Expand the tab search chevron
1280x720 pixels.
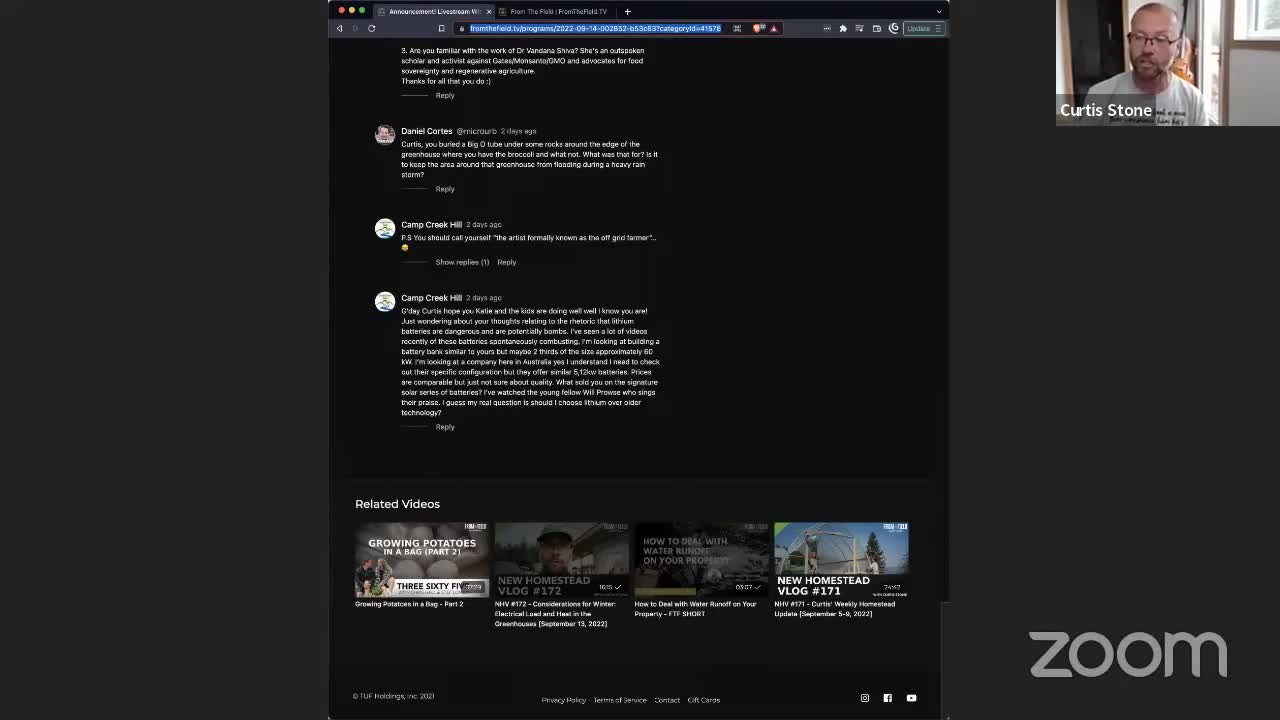click(938, 11)
